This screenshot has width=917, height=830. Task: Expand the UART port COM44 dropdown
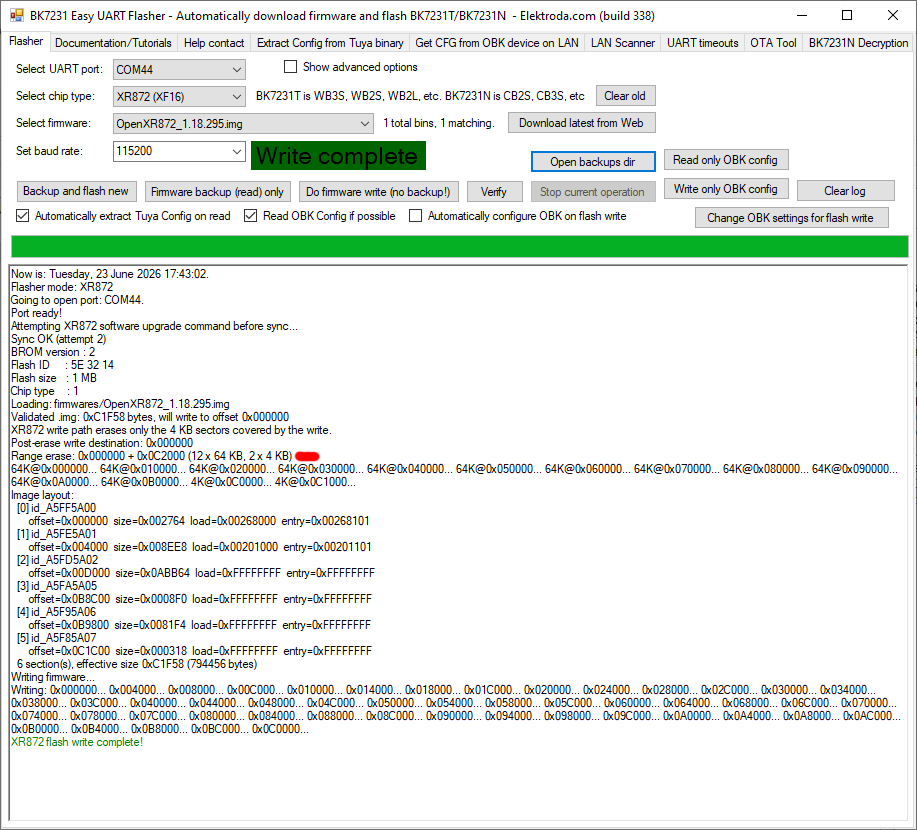(236, 70)
